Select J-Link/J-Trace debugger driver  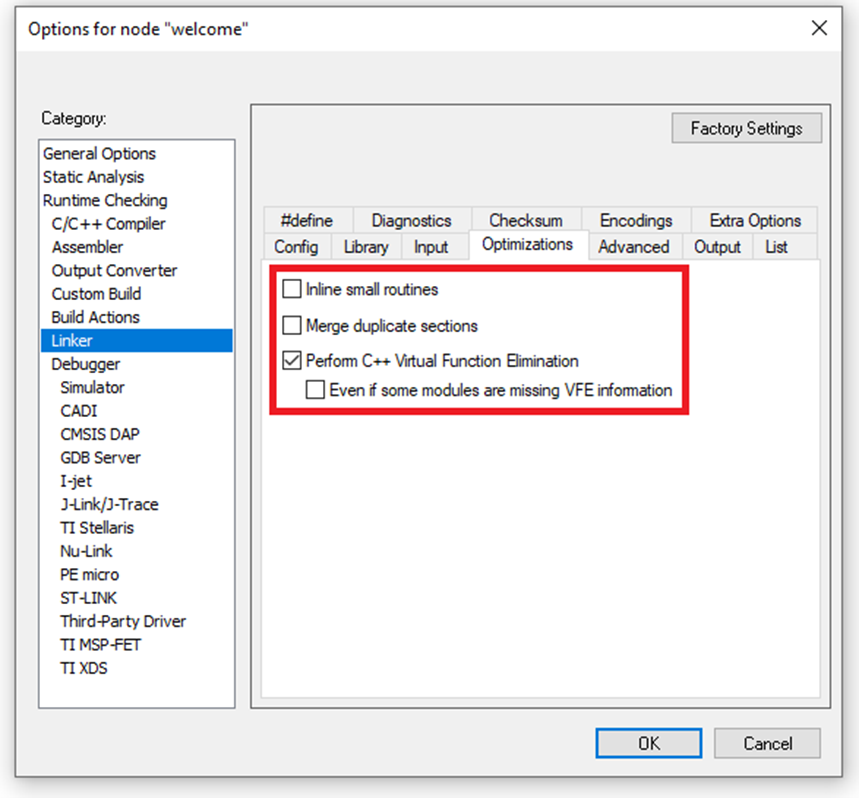[109, 504]
